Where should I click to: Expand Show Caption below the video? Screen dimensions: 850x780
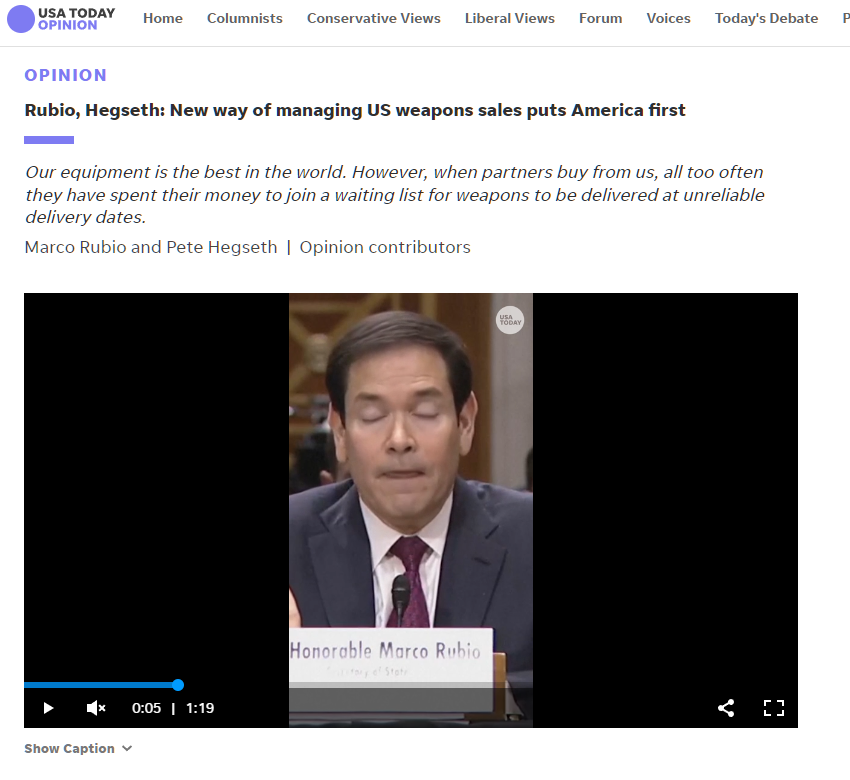78,749
